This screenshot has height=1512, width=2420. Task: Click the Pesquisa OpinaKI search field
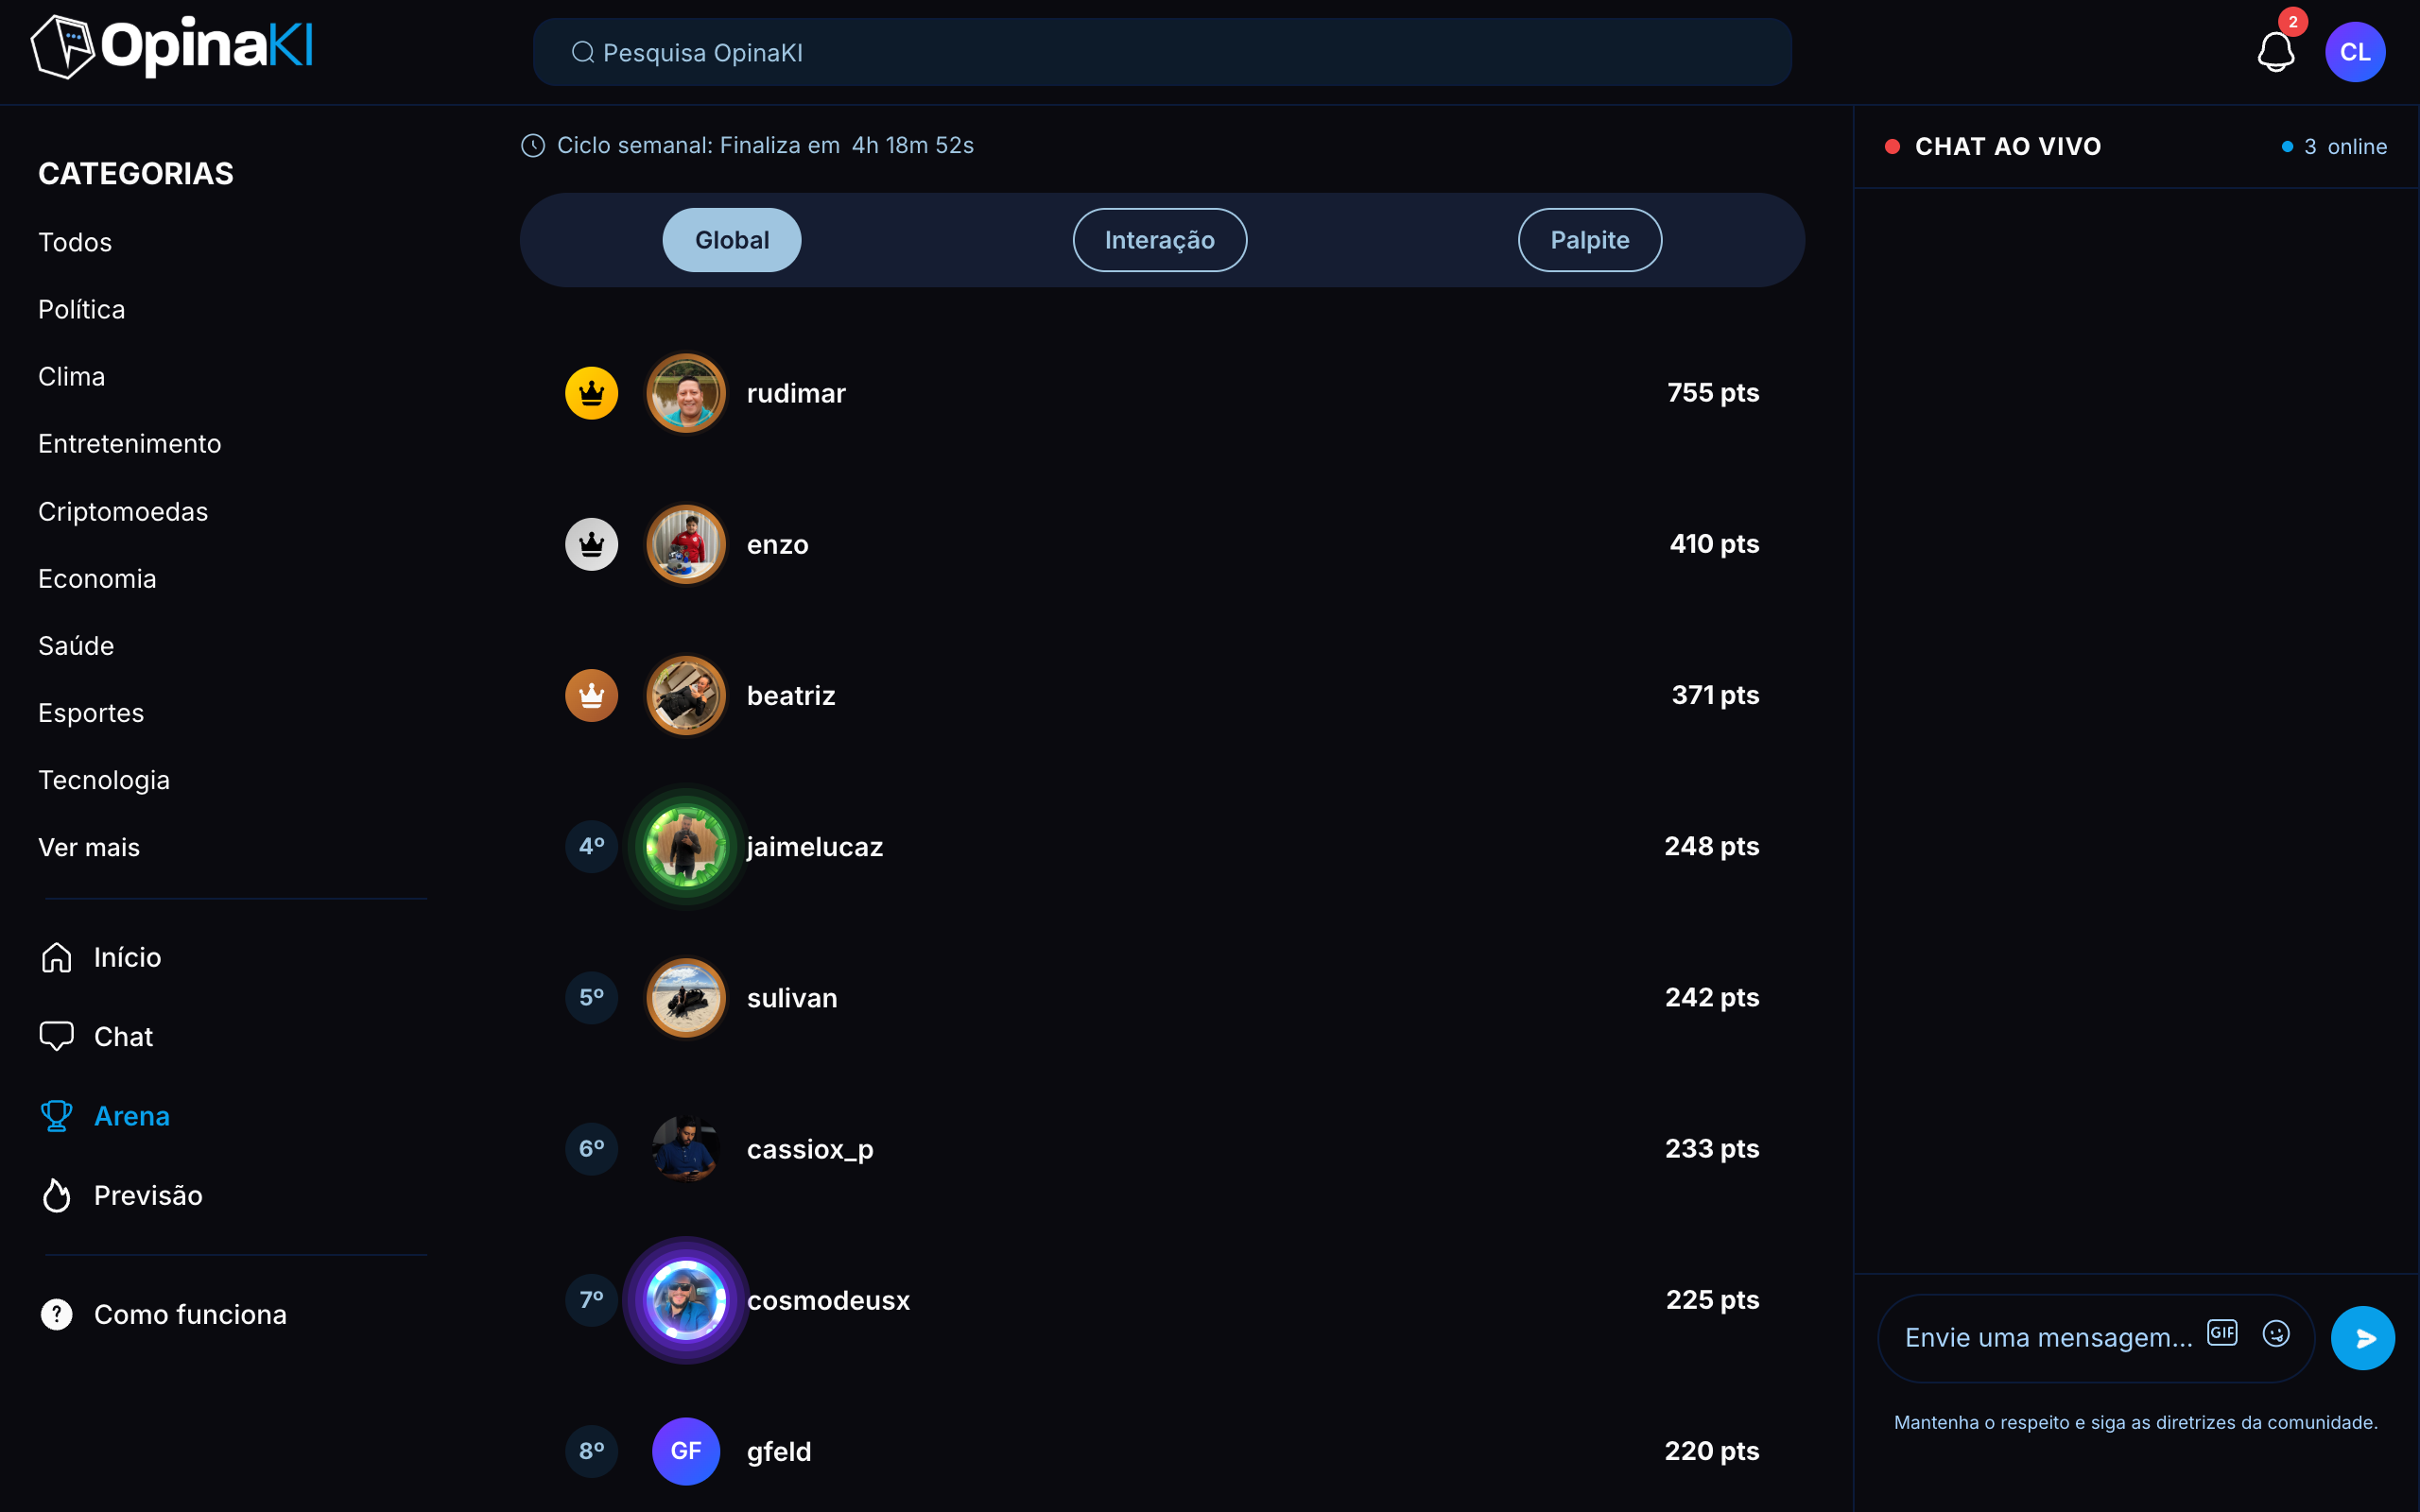(x=1162, y=52)
